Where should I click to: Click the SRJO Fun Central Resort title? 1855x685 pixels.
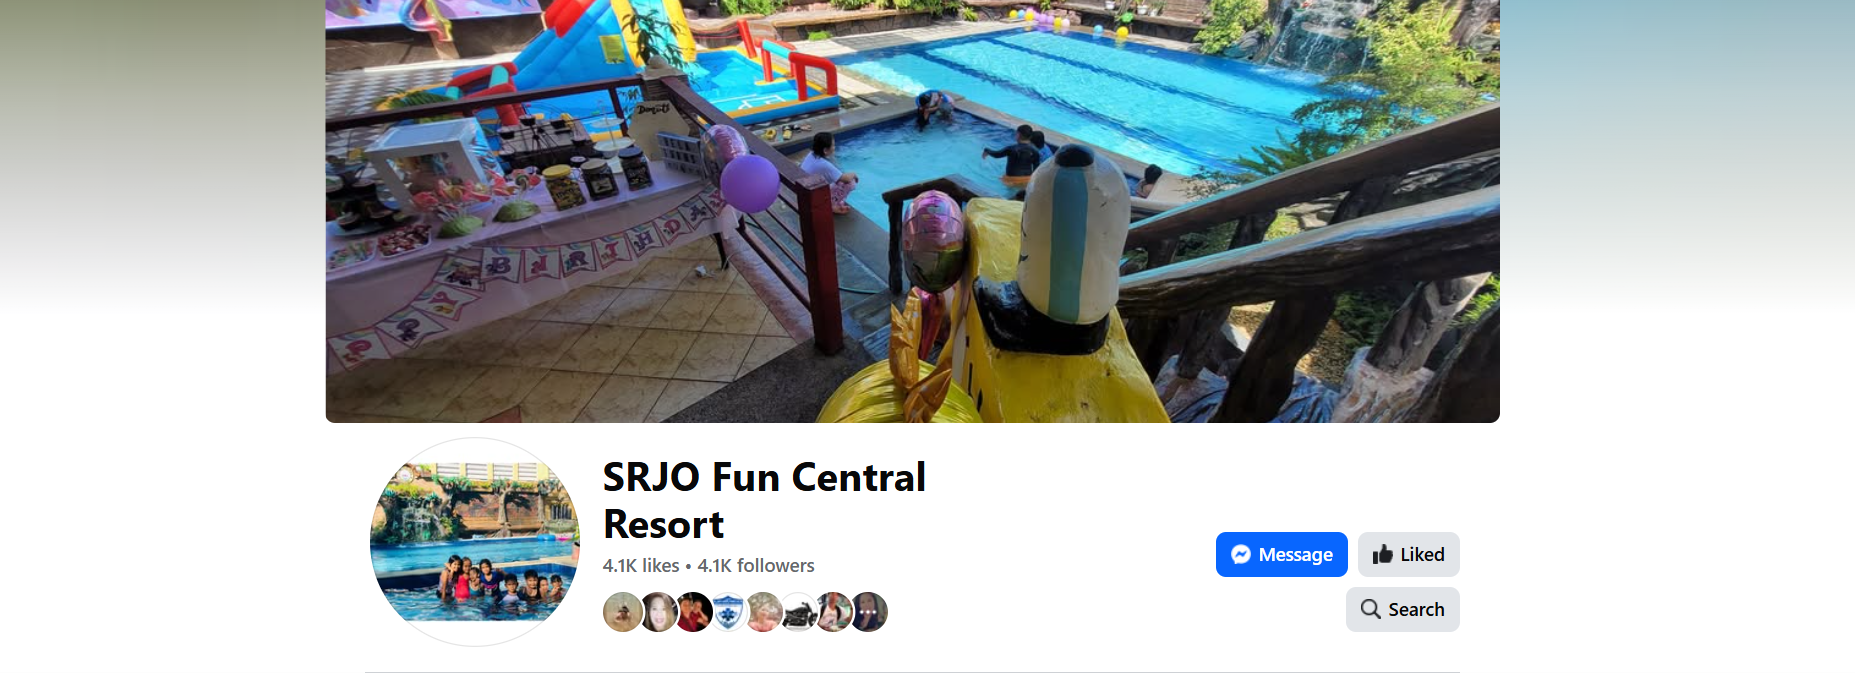[x=765, y=501]
